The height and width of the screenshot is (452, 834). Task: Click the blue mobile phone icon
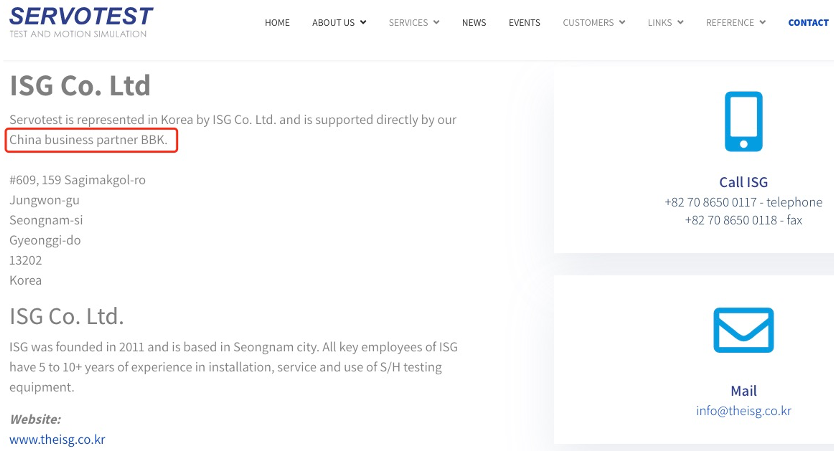pos(744,122)
